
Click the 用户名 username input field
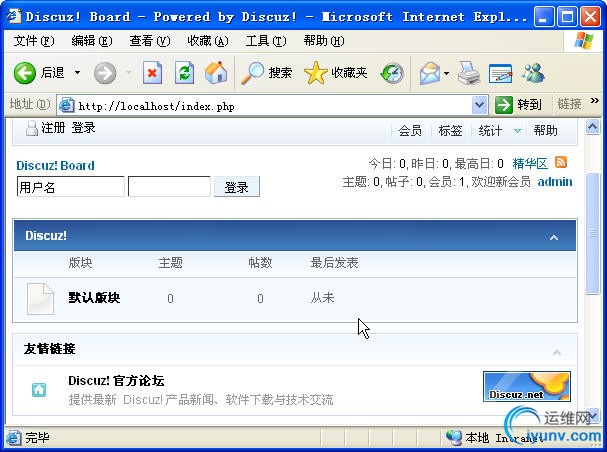70,187
